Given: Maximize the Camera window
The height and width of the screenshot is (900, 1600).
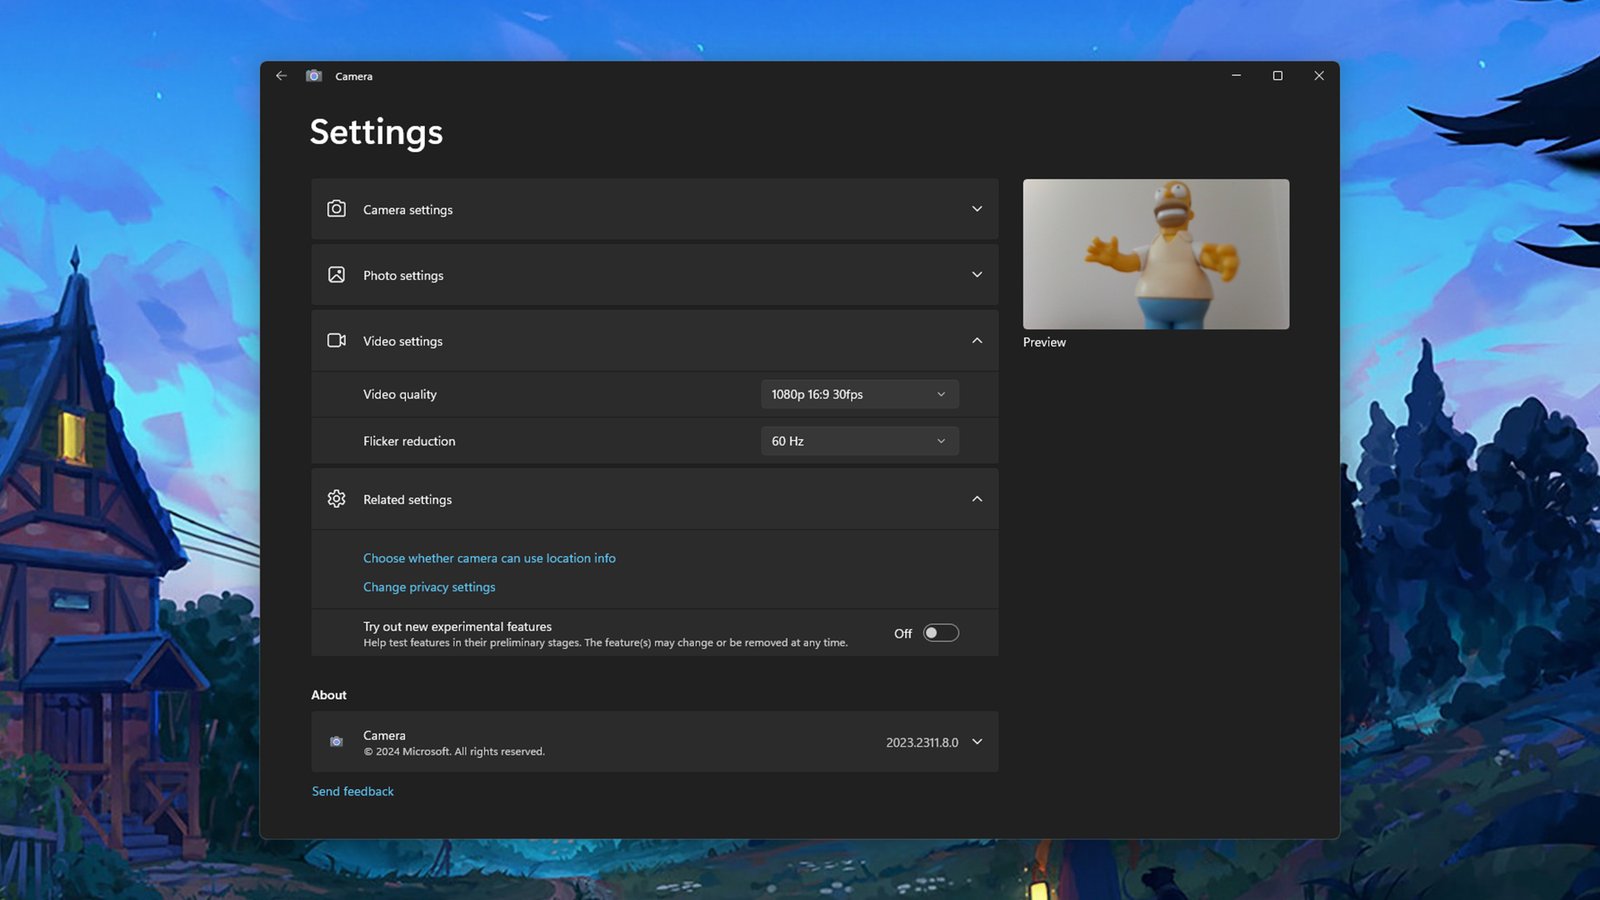Looking at the screenshot, I should 1277,76.
